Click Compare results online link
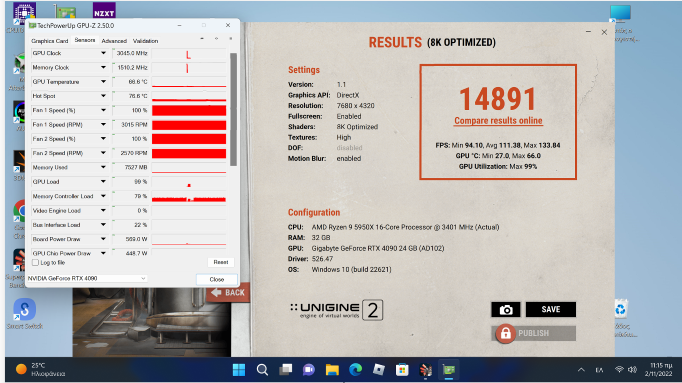682x383 pixels. point(498,121)
